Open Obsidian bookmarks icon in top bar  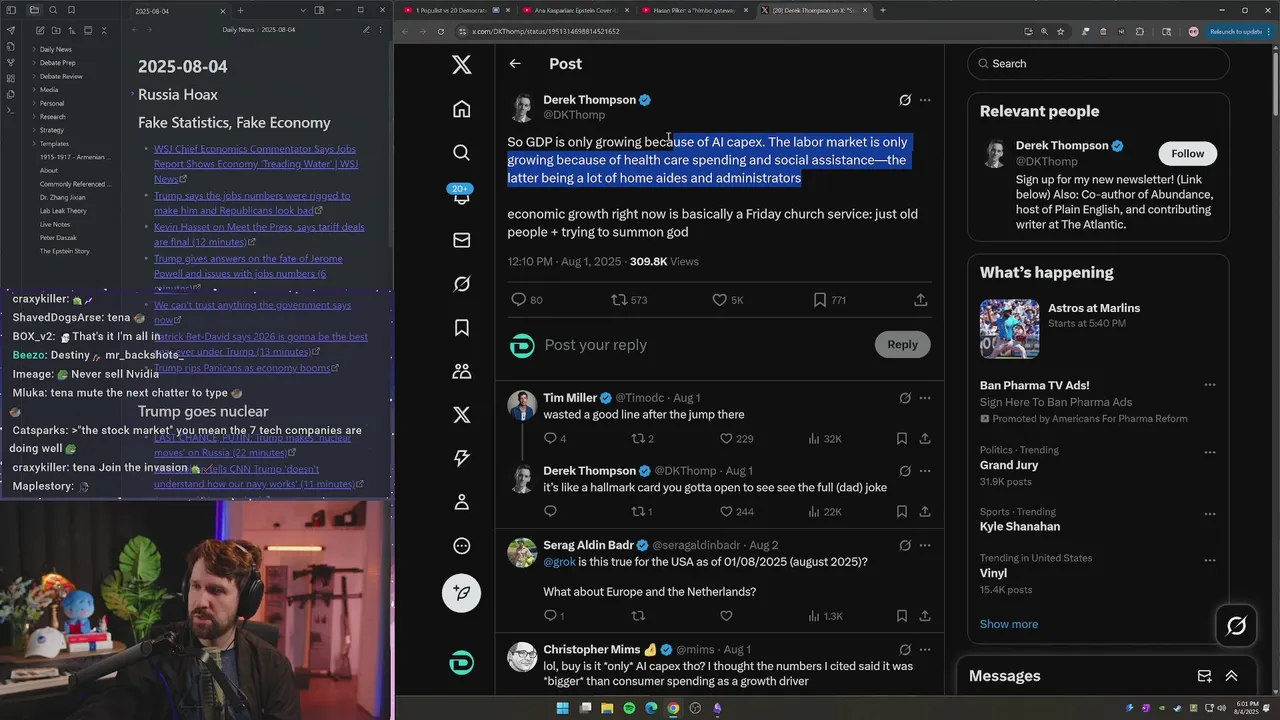pos(72,10)
